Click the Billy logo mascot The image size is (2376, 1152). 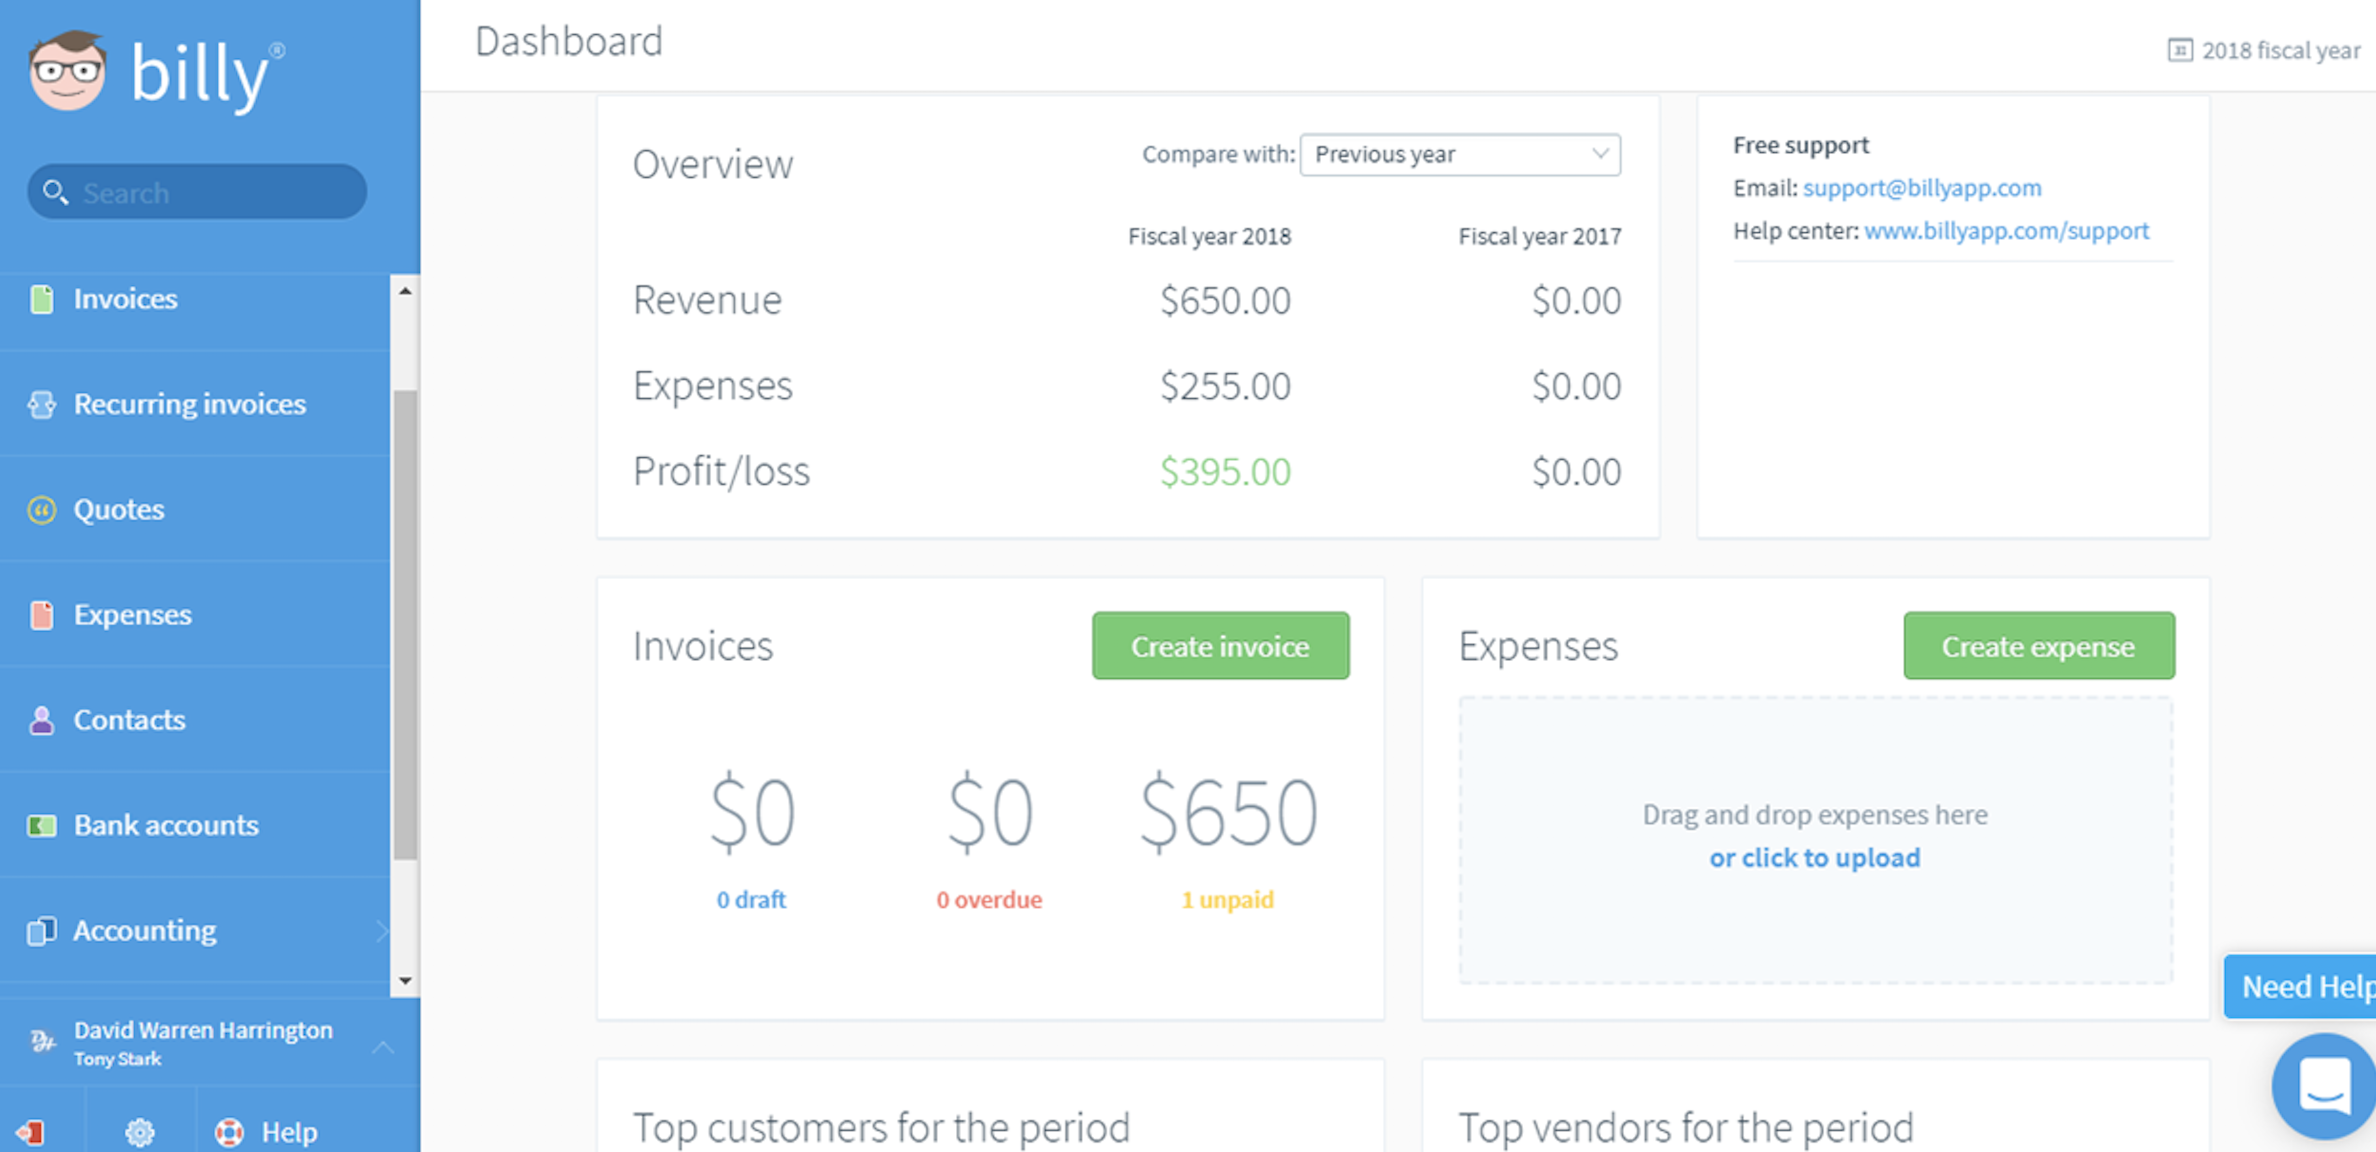pos(68,71)
